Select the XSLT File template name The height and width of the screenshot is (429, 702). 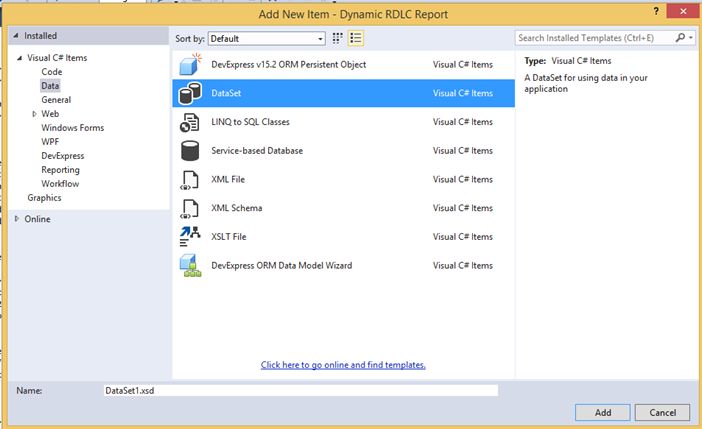(x=228, y=236)
